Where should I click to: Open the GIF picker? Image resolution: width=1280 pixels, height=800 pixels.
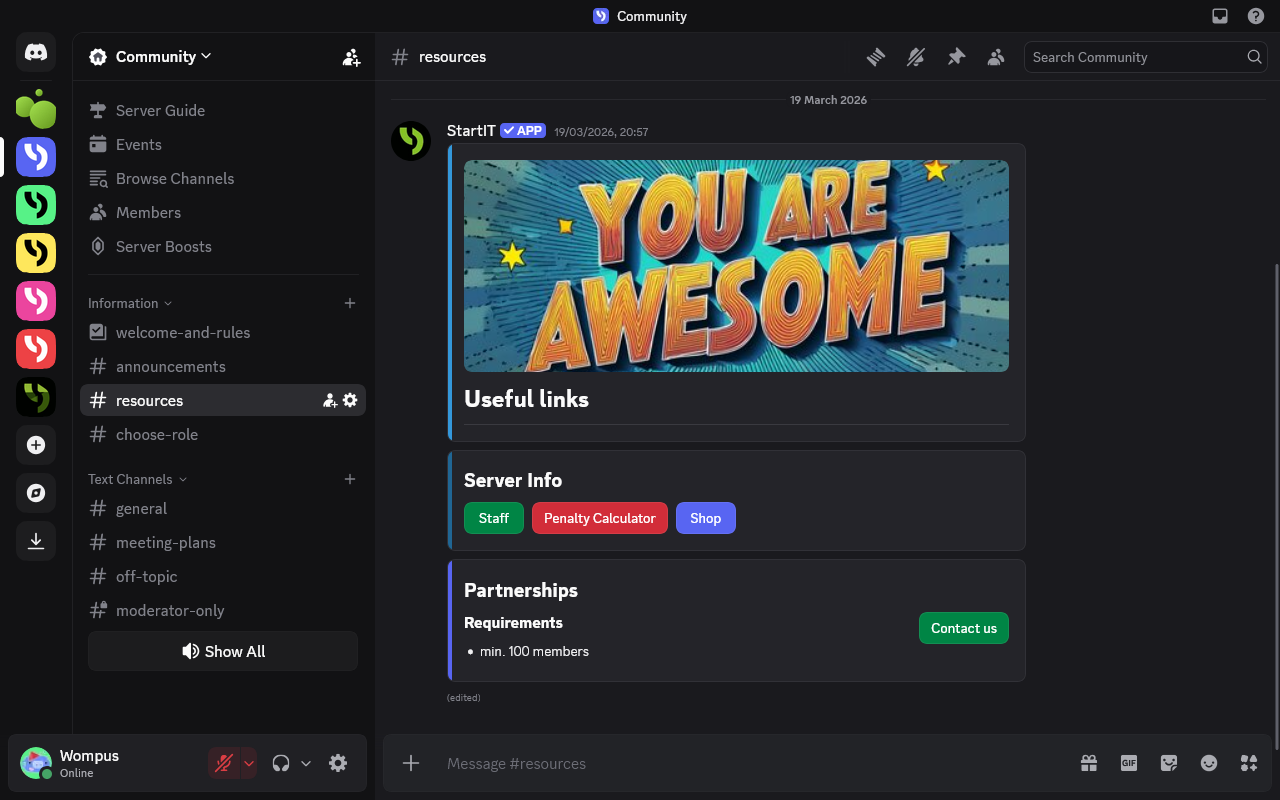(x=1129, y=763)
